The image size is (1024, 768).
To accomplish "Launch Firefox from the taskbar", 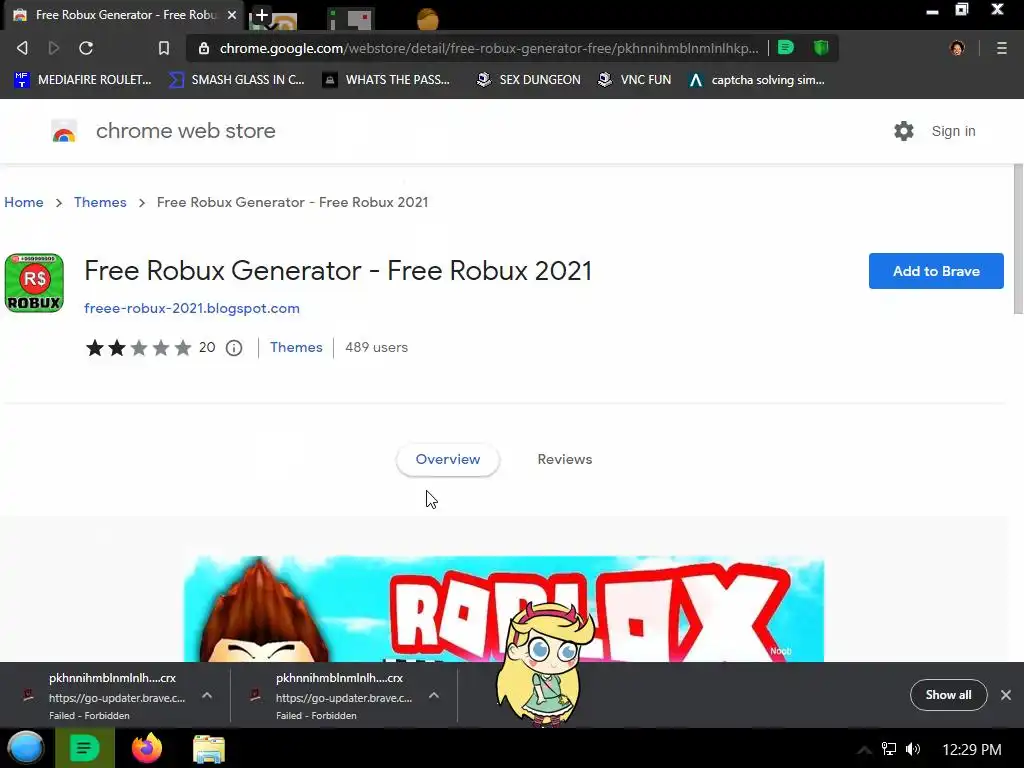I will (x=147, y=748).
